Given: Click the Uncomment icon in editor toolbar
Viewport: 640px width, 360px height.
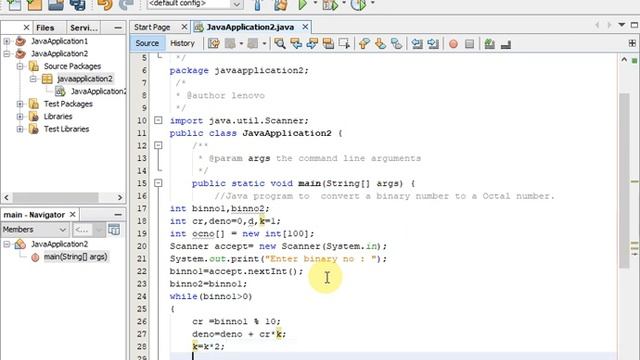Looking at the screenshot, I should tap(506, 44).
